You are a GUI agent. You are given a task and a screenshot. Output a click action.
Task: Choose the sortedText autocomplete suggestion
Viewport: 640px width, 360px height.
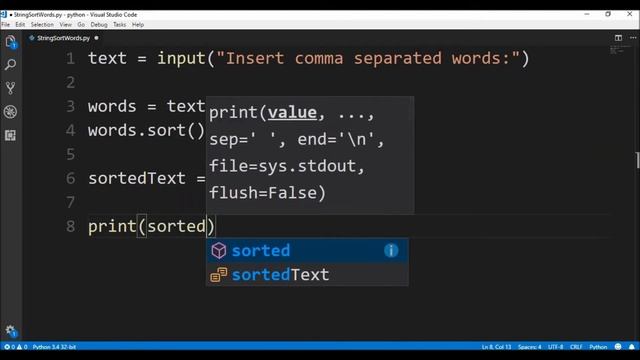[307, 274]
